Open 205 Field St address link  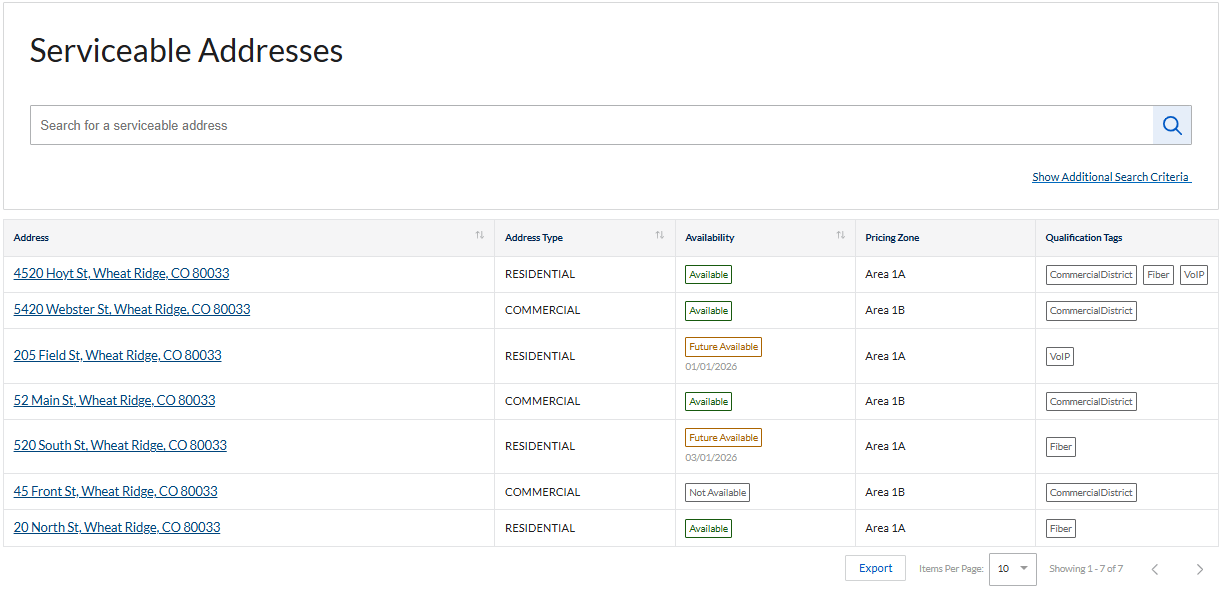(117, 355)
